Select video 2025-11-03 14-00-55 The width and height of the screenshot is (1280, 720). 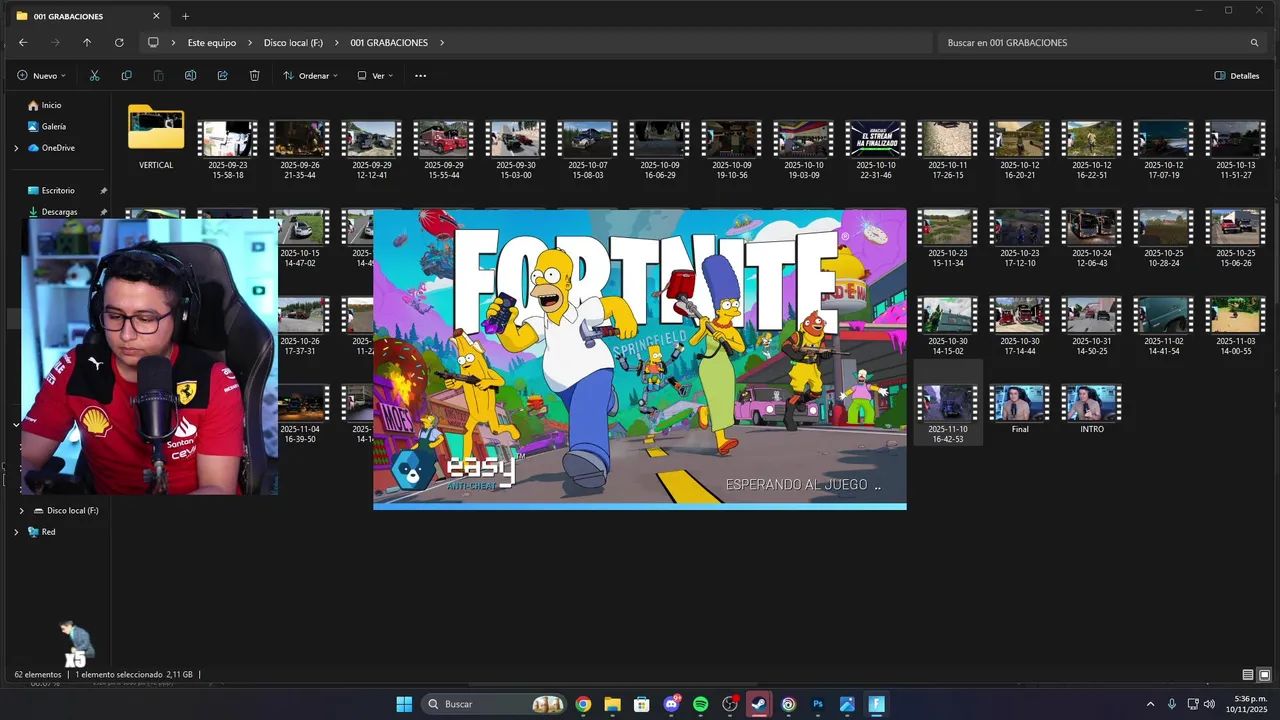coord(1235,326)
